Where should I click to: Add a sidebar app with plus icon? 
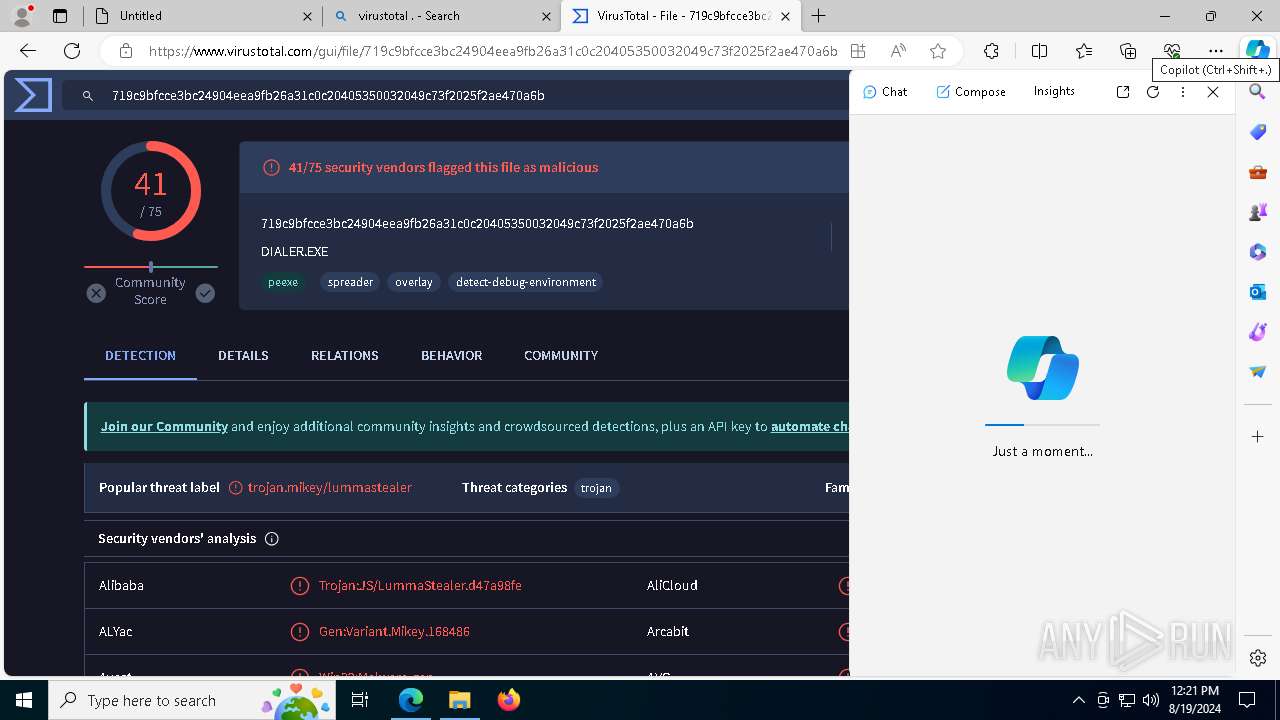pyautogui.click(x=1258, y=437)
